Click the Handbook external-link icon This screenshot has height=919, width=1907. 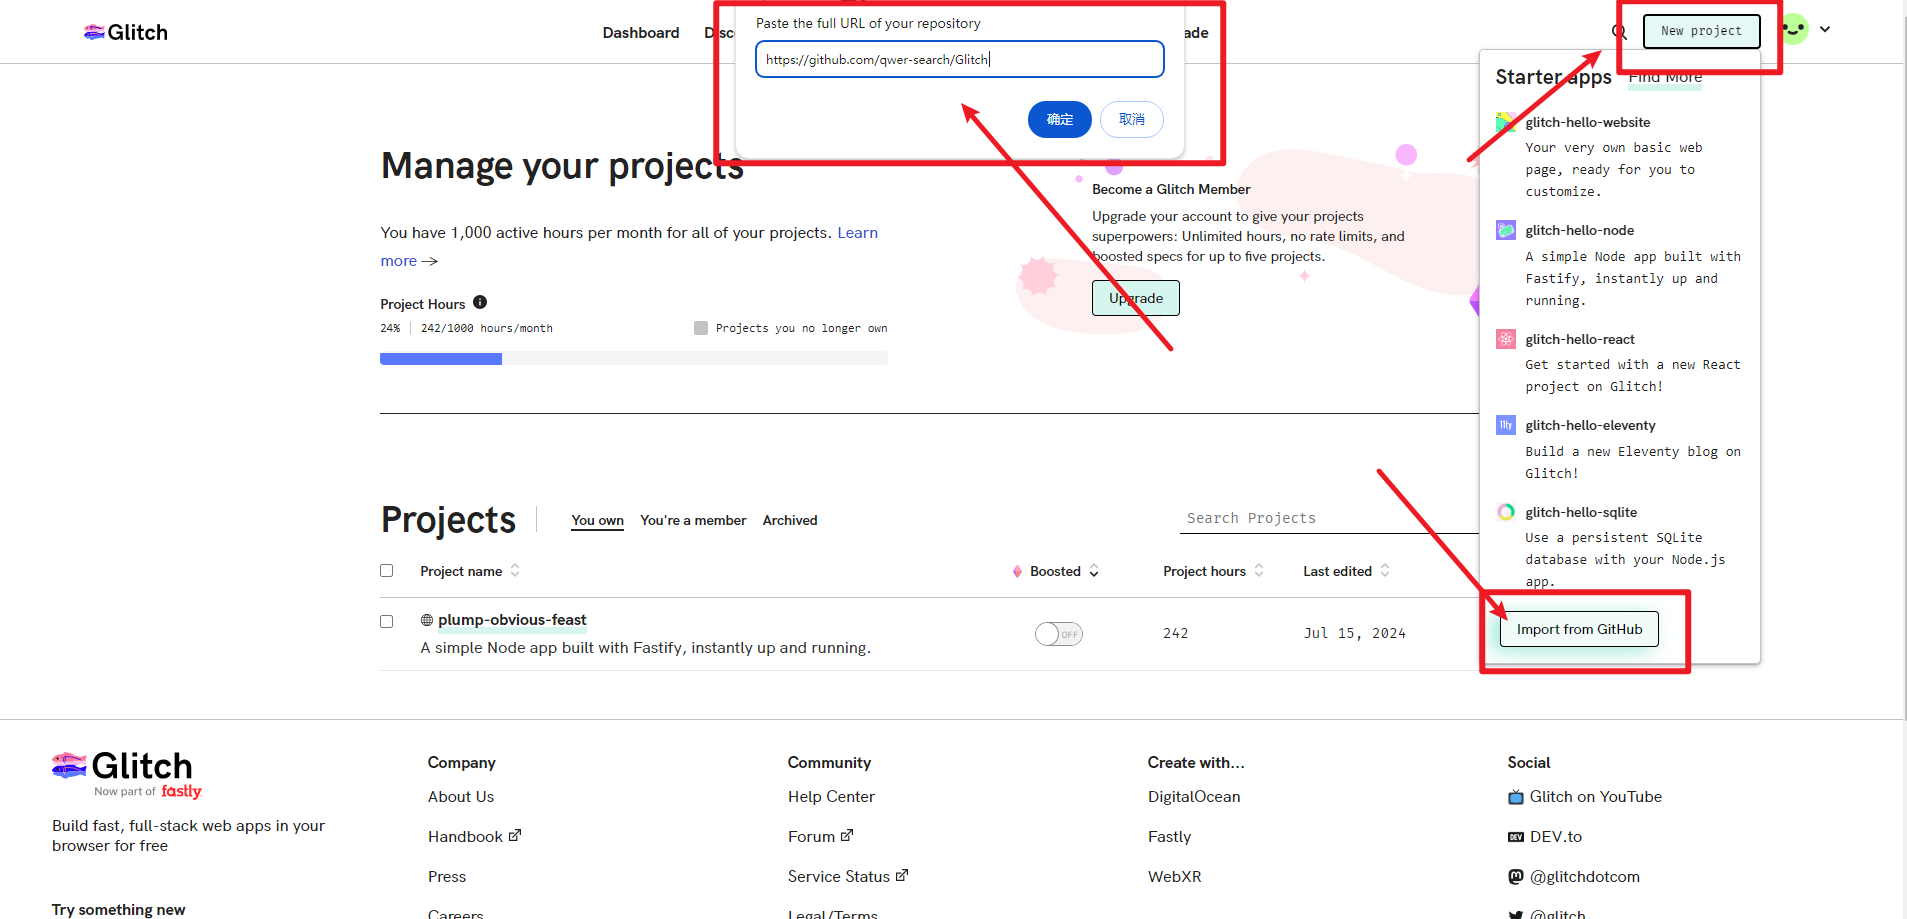pos(515,835)
